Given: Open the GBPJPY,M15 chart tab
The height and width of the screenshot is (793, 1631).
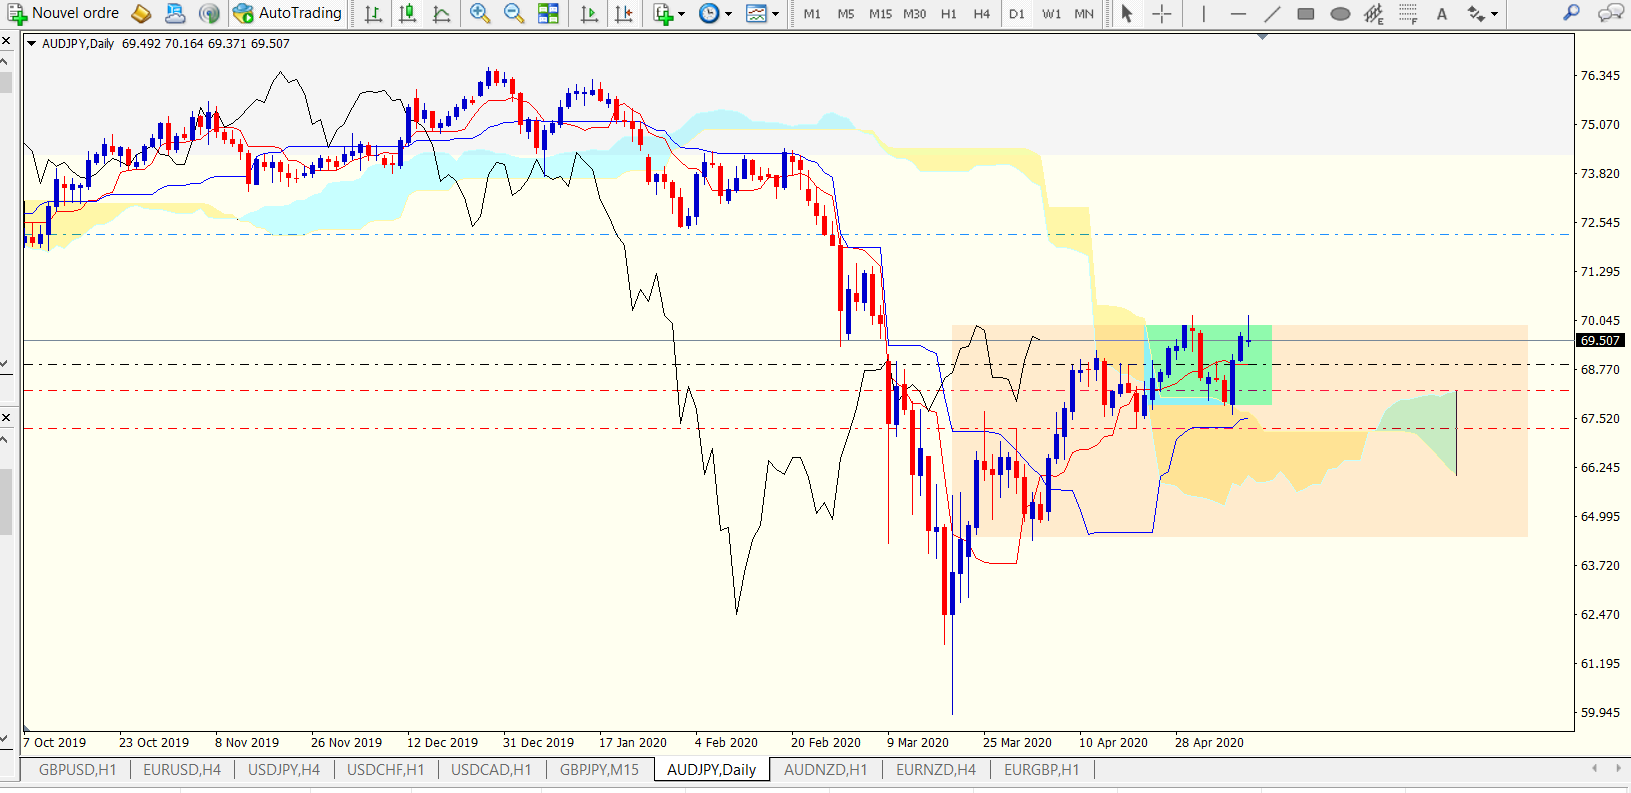Looking at the screenshot, I should [599, 769].
